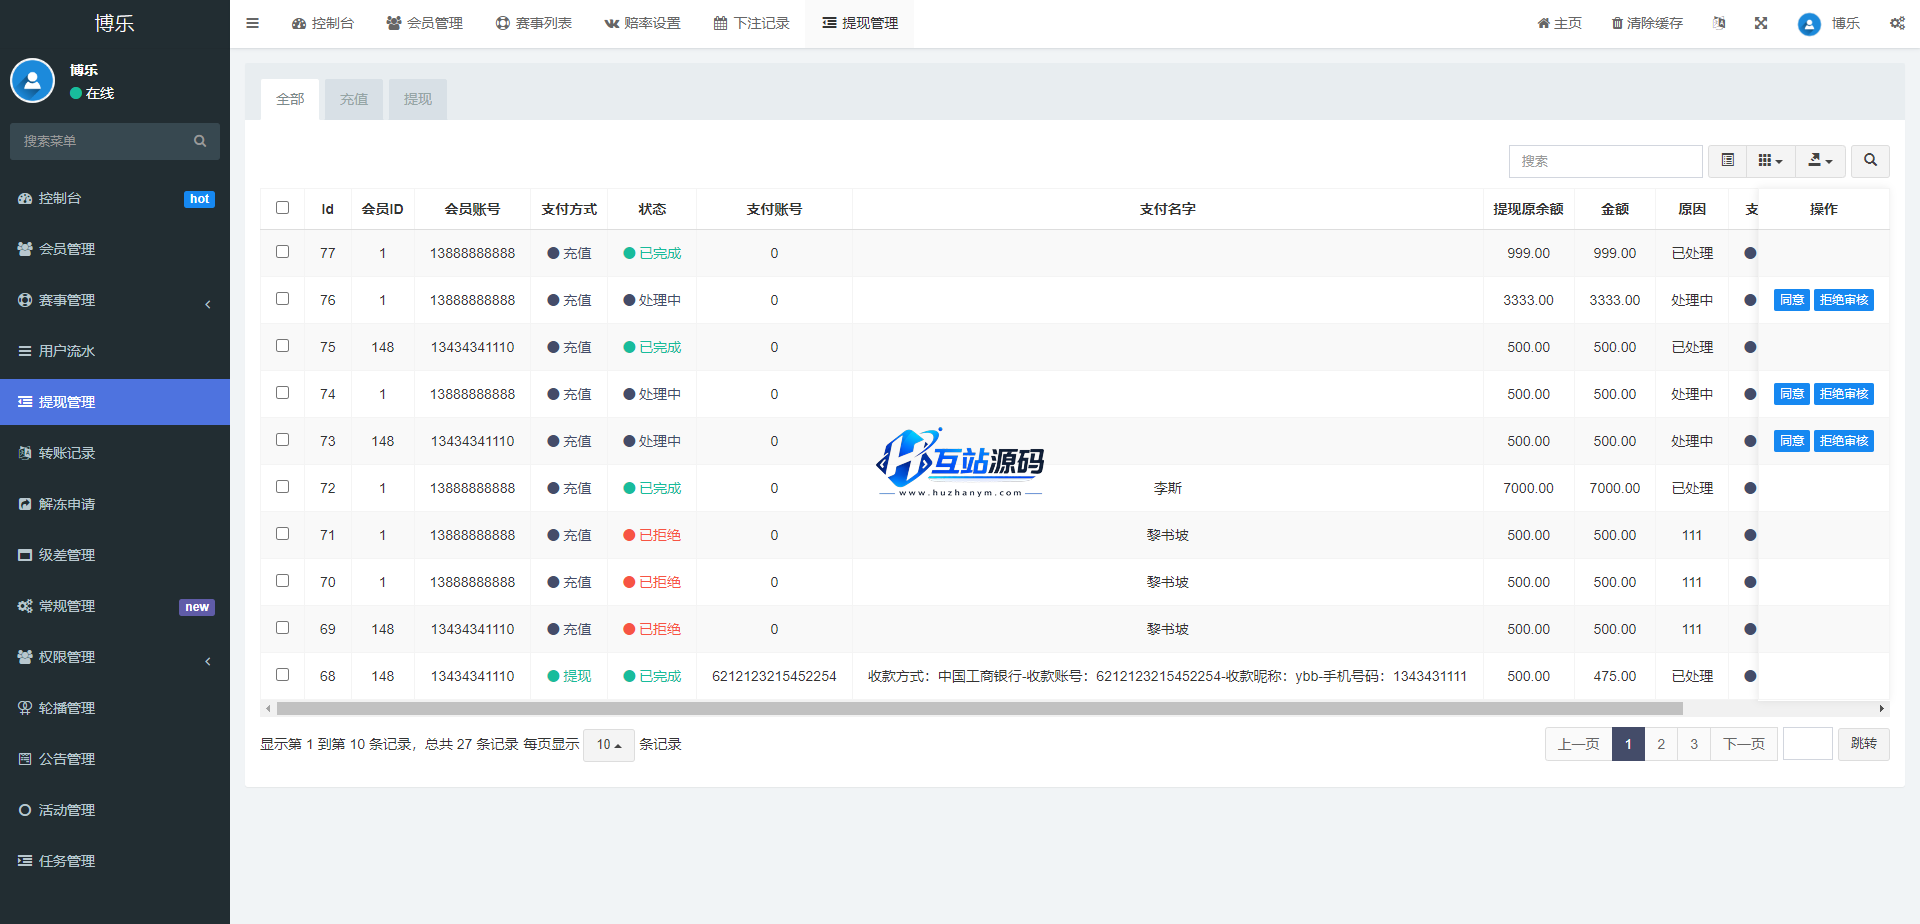Open the columns visibility dropdown
This screenshot has width=1920, height=924.
click(x=1770, y=161)
